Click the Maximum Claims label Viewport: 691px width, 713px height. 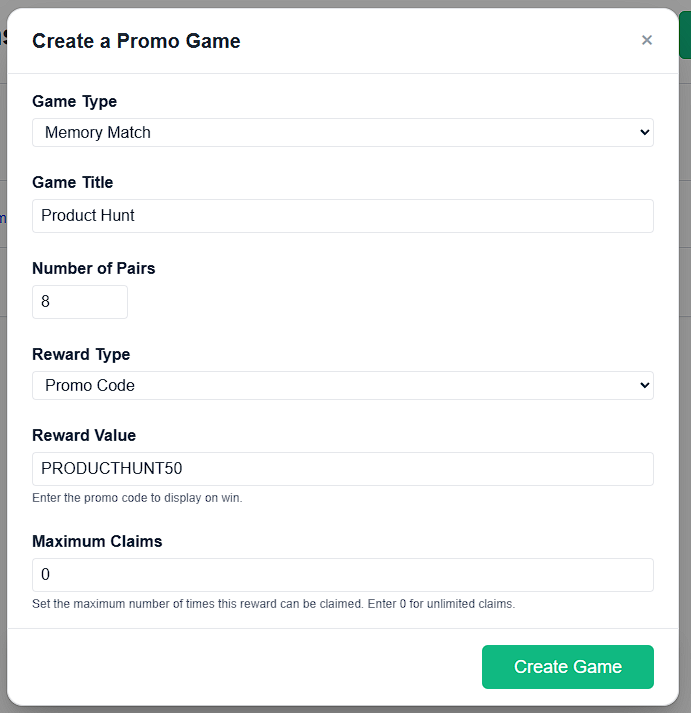[97, 542]
